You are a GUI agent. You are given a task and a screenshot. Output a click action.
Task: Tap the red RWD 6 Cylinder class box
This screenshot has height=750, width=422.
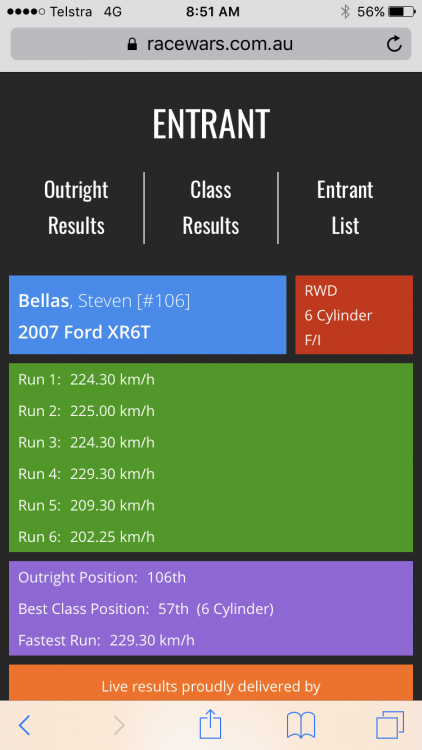[354, 315]
